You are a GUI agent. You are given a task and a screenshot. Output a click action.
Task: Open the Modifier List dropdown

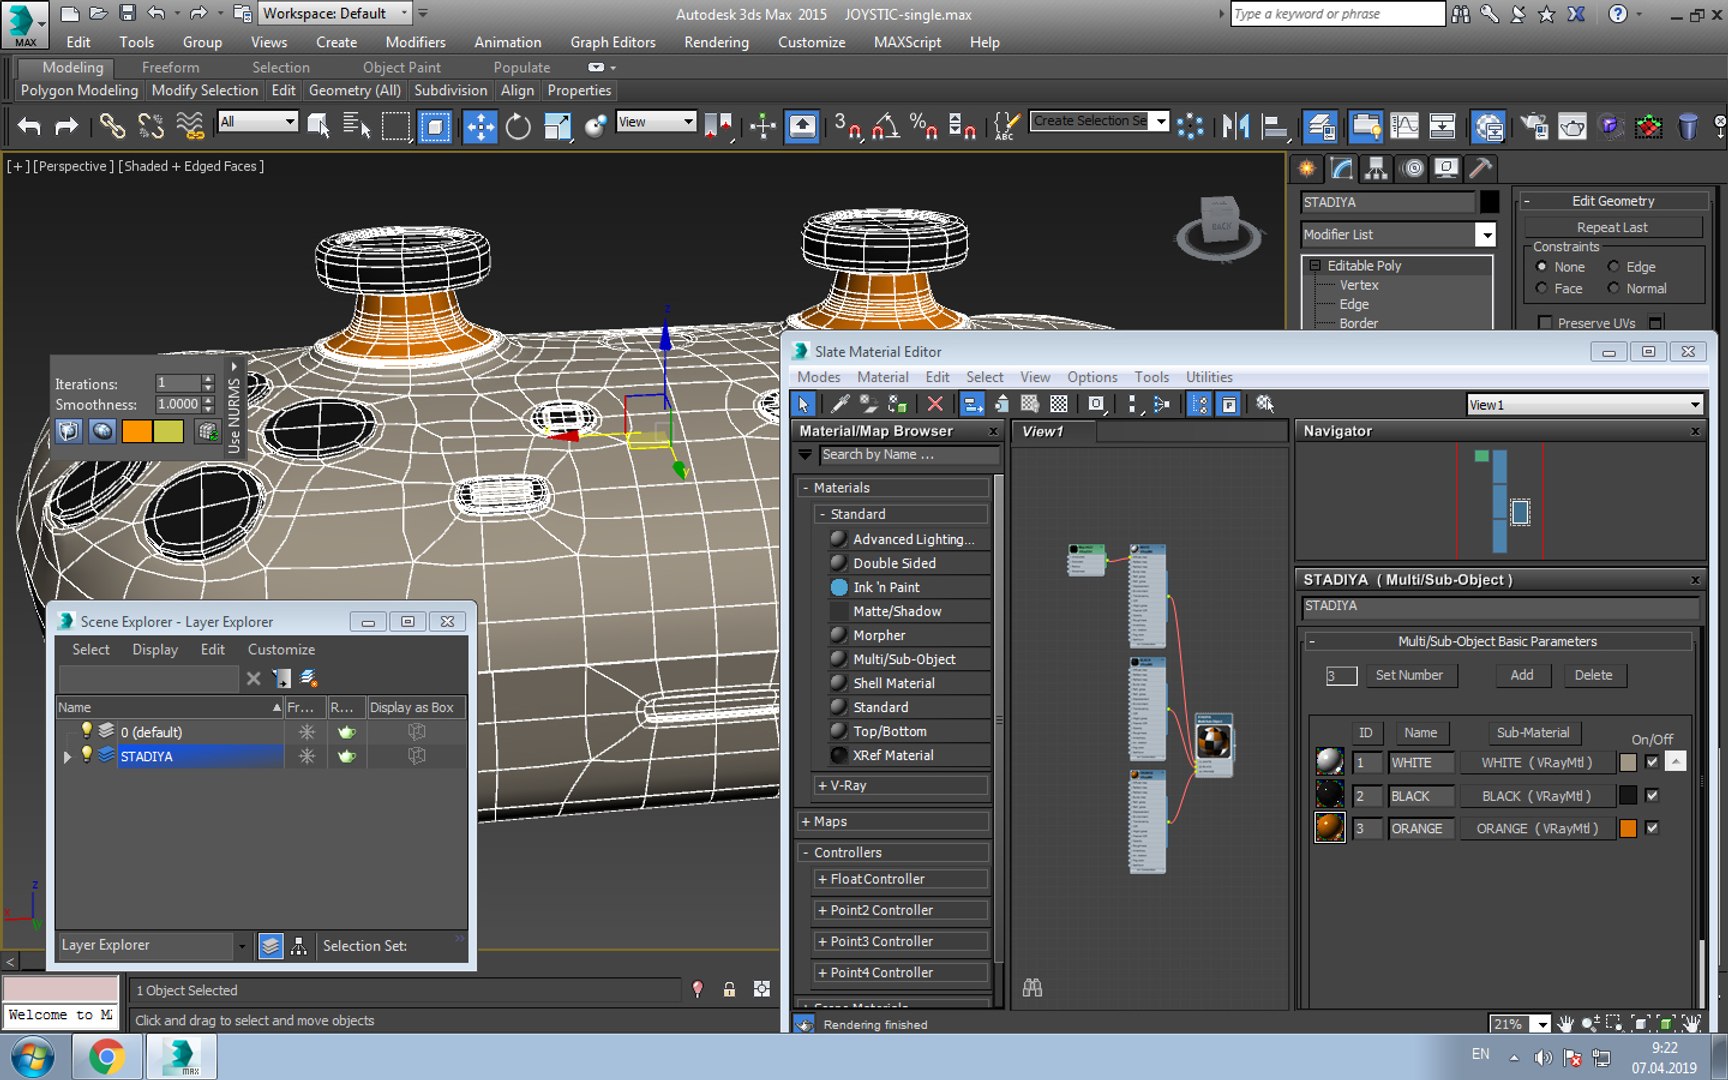pos(1486,235)
